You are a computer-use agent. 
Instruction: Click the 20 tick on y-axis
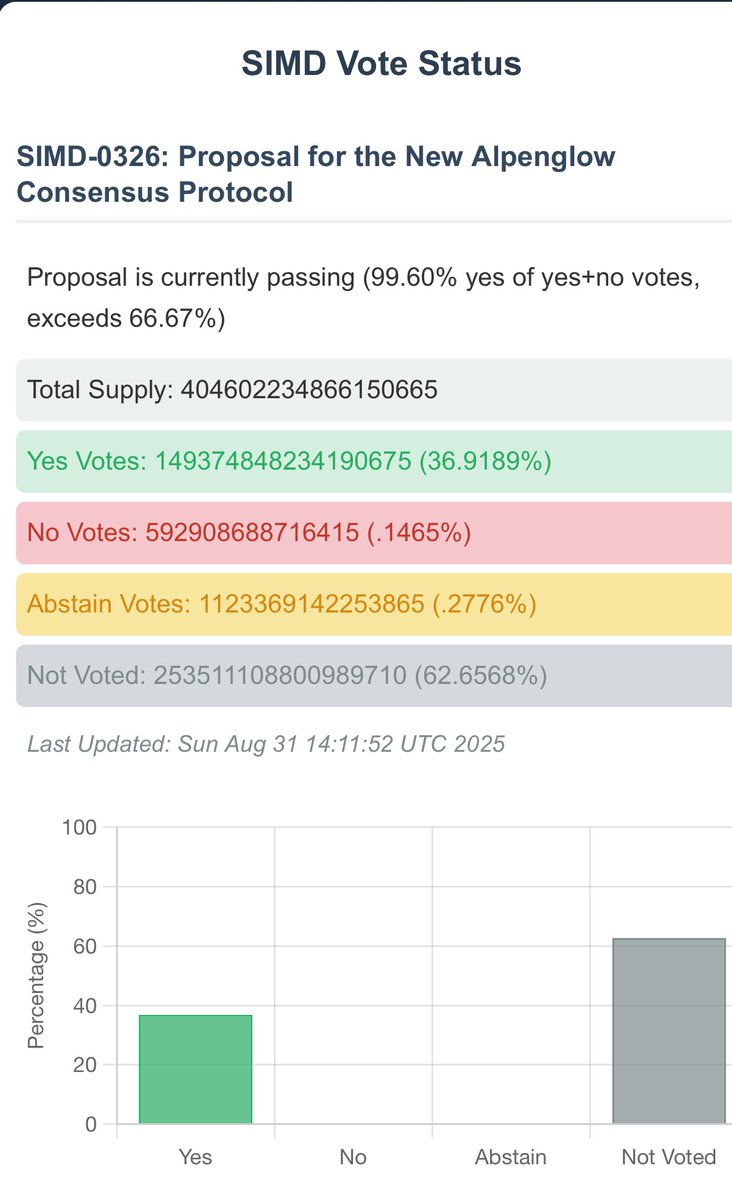coord(84,1065)
